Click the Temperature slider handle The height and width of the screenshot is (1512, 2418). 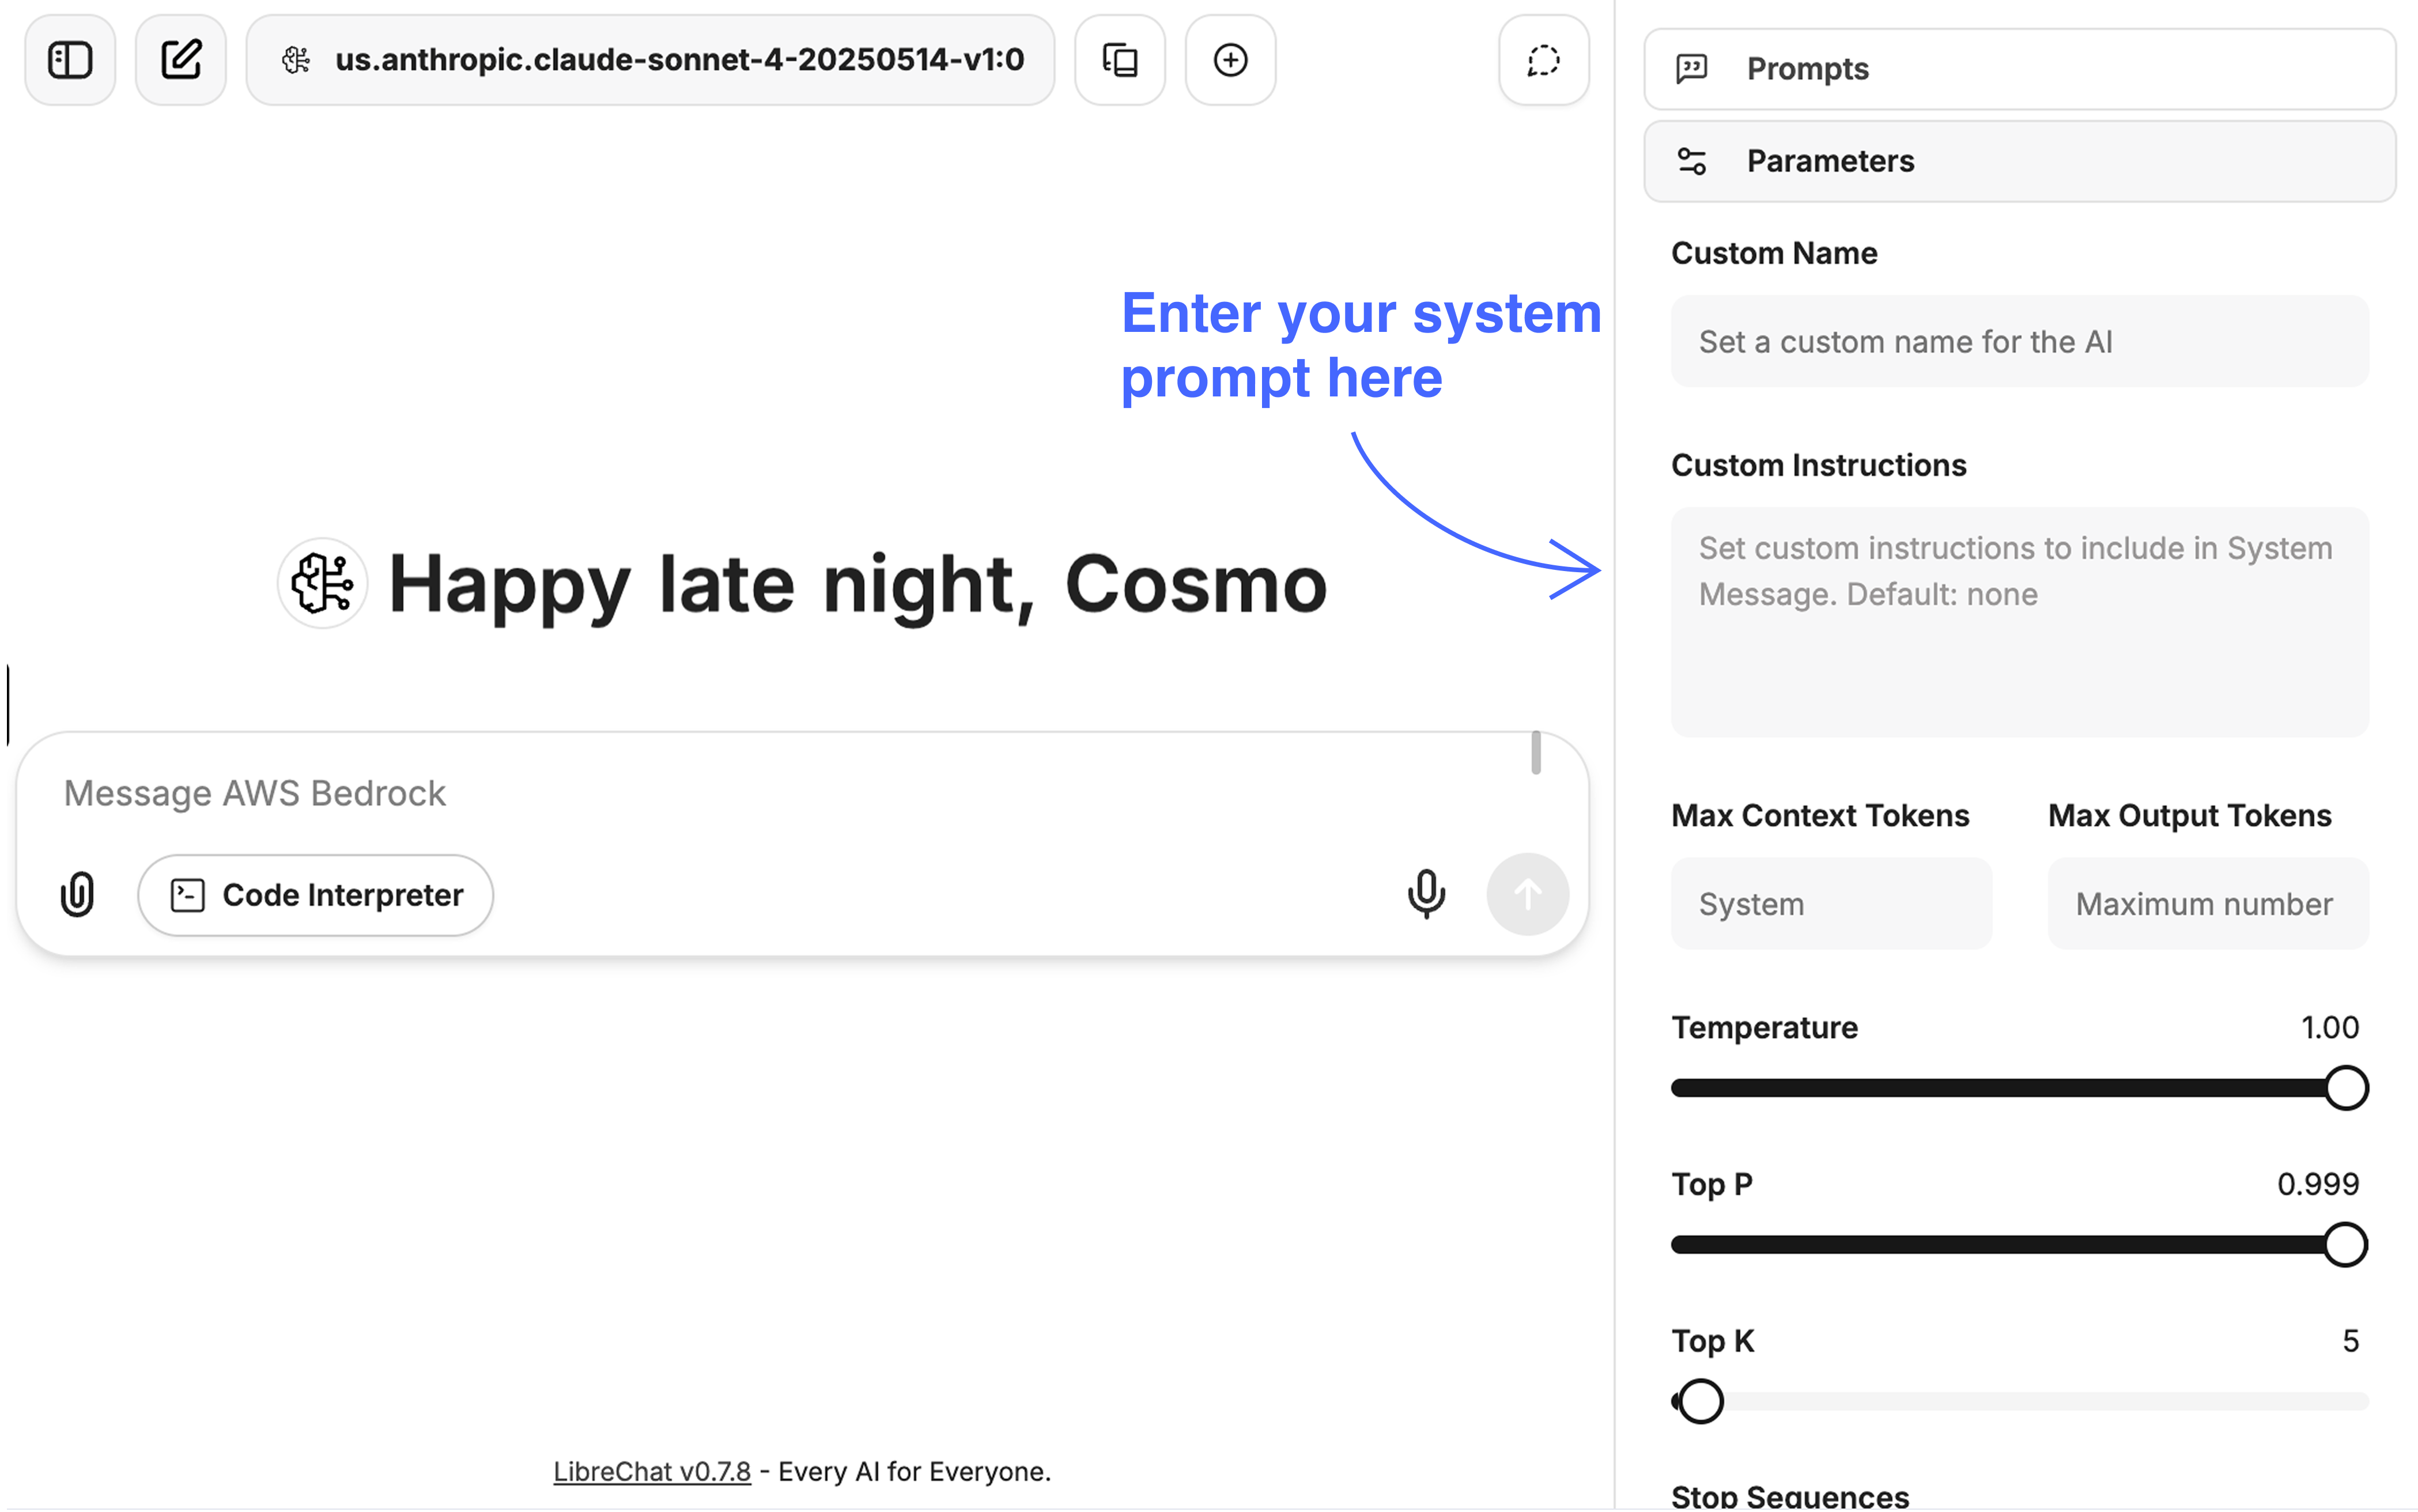[2345, 1088]
